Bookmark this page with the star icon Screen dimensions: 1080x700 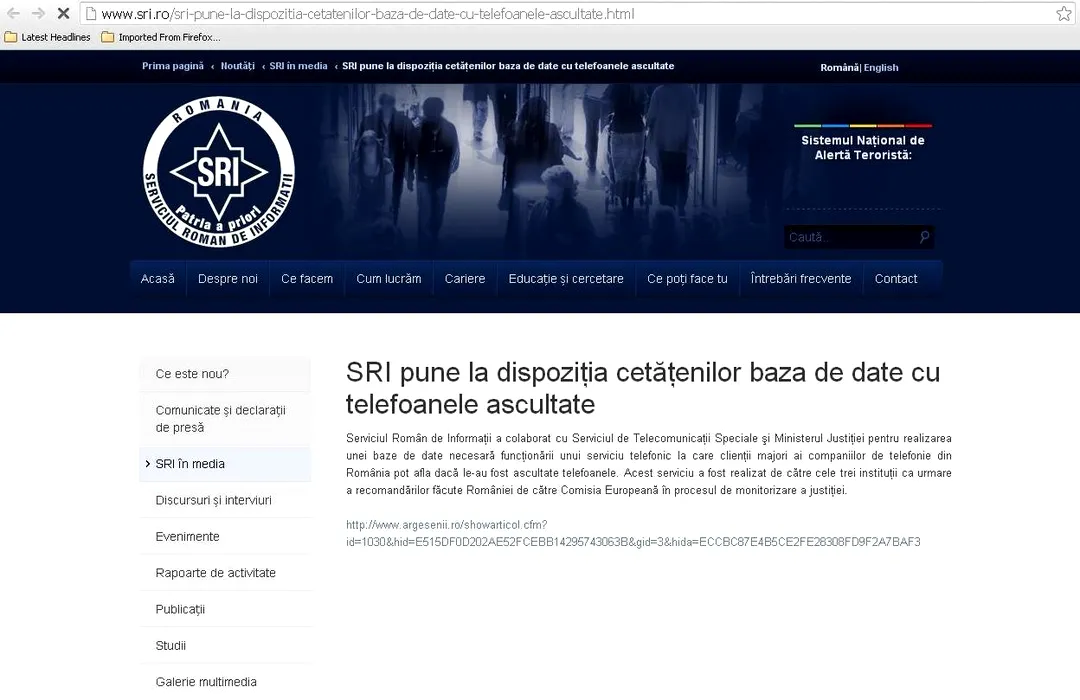(1063, 14)
